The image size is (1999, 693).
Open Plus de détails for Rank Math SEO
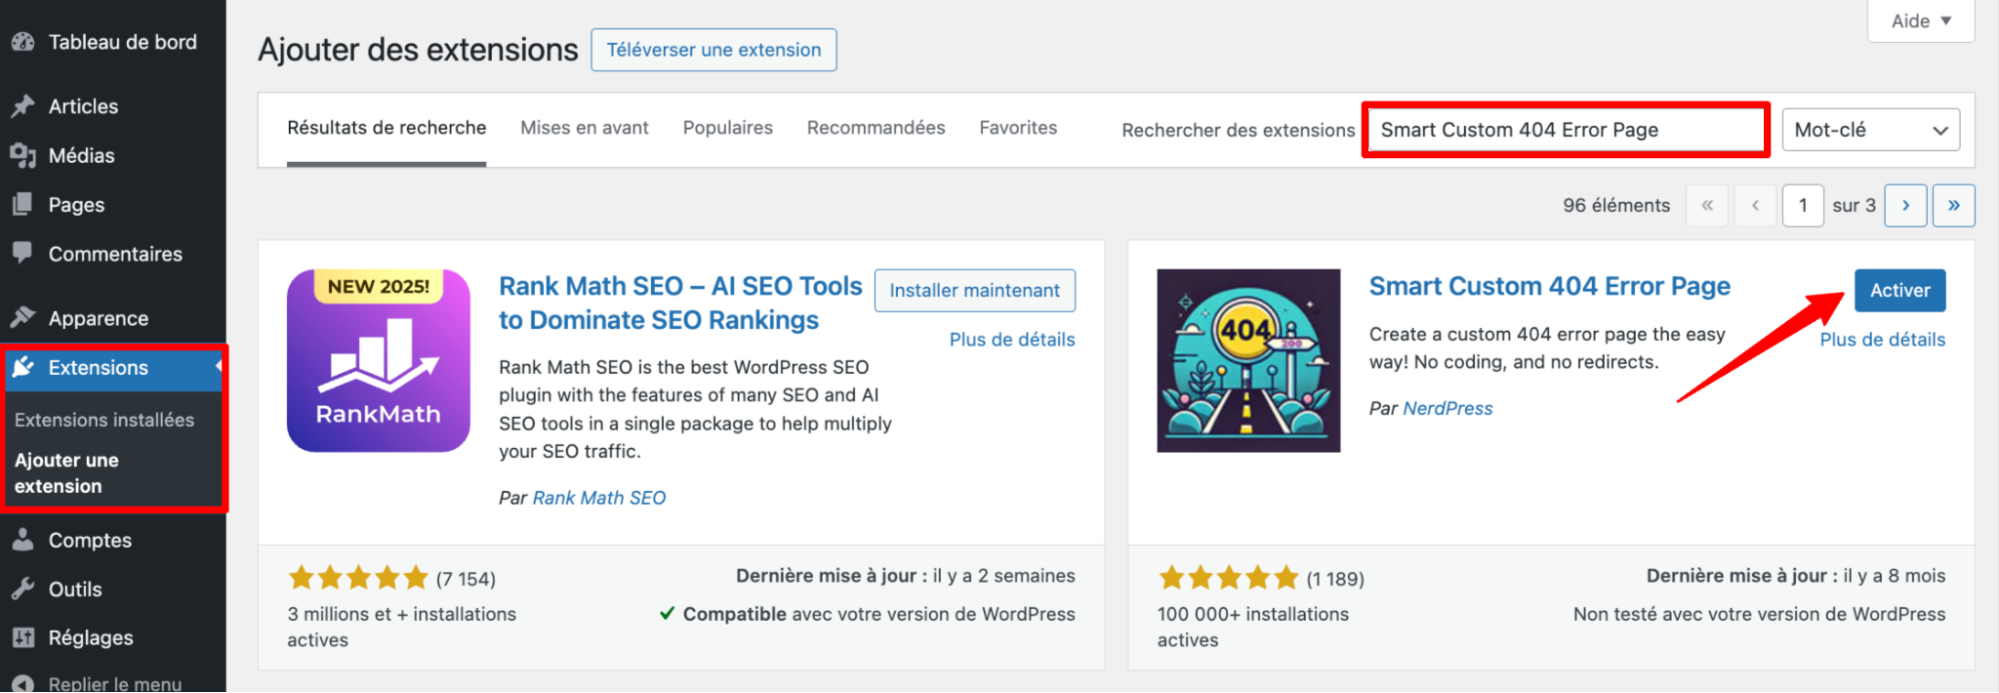(x=1012, y=340)
